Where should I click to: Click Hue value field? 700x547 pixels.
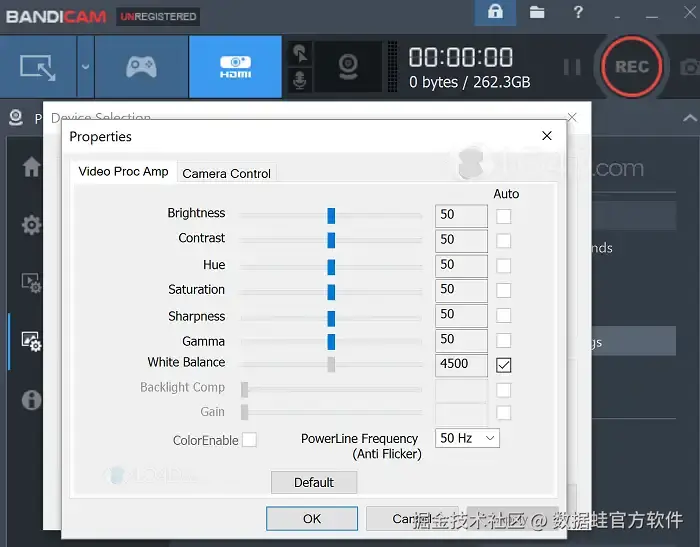tap(461, 266)
